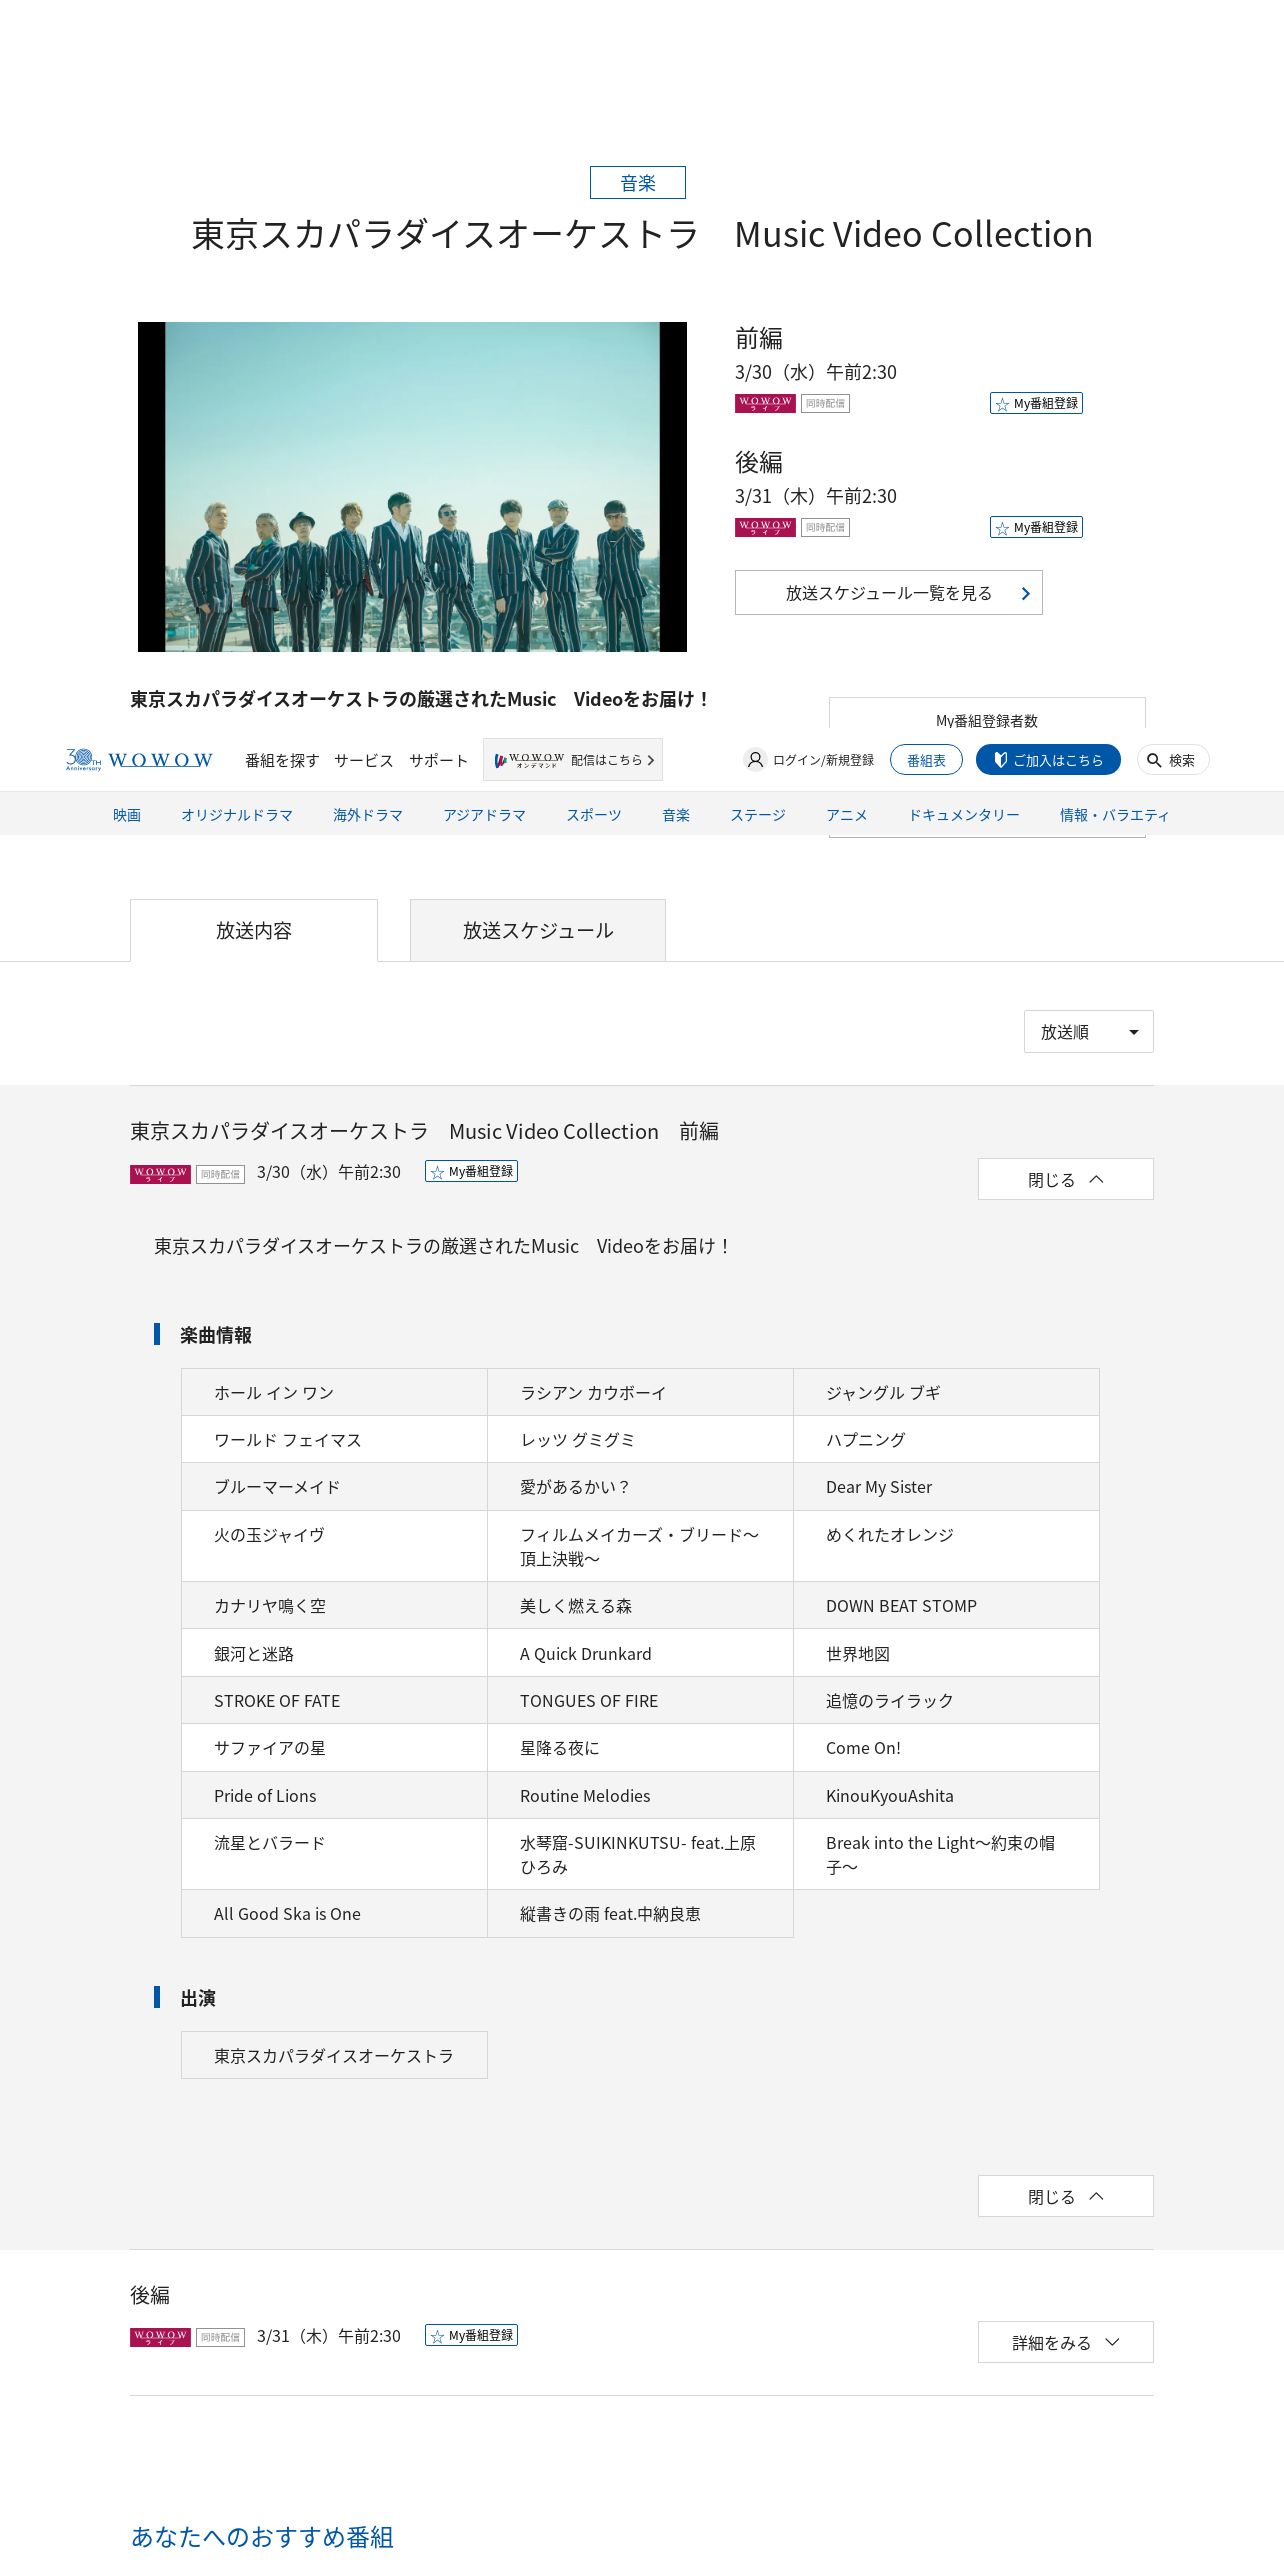Open the 放送順 sort dropdown
The height and width of the screenshot is (2568, 1284).
tap(1088, 1031)
